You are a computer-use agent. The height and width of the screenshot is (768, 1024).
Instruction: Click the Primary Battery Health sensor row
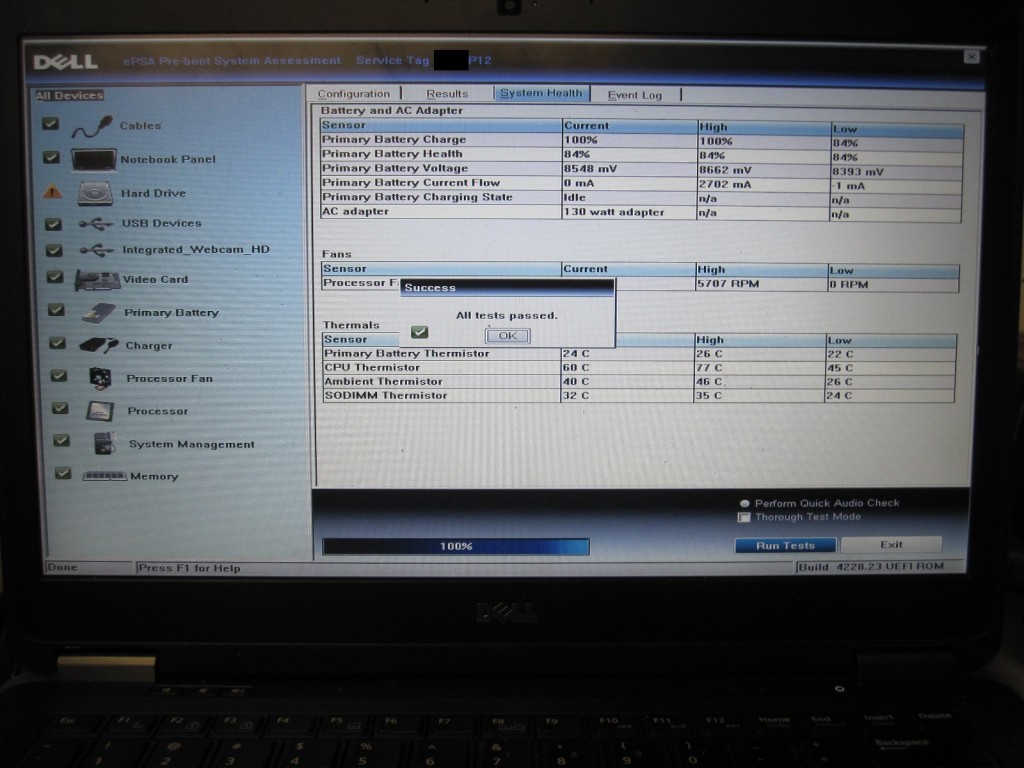point(641,155)
